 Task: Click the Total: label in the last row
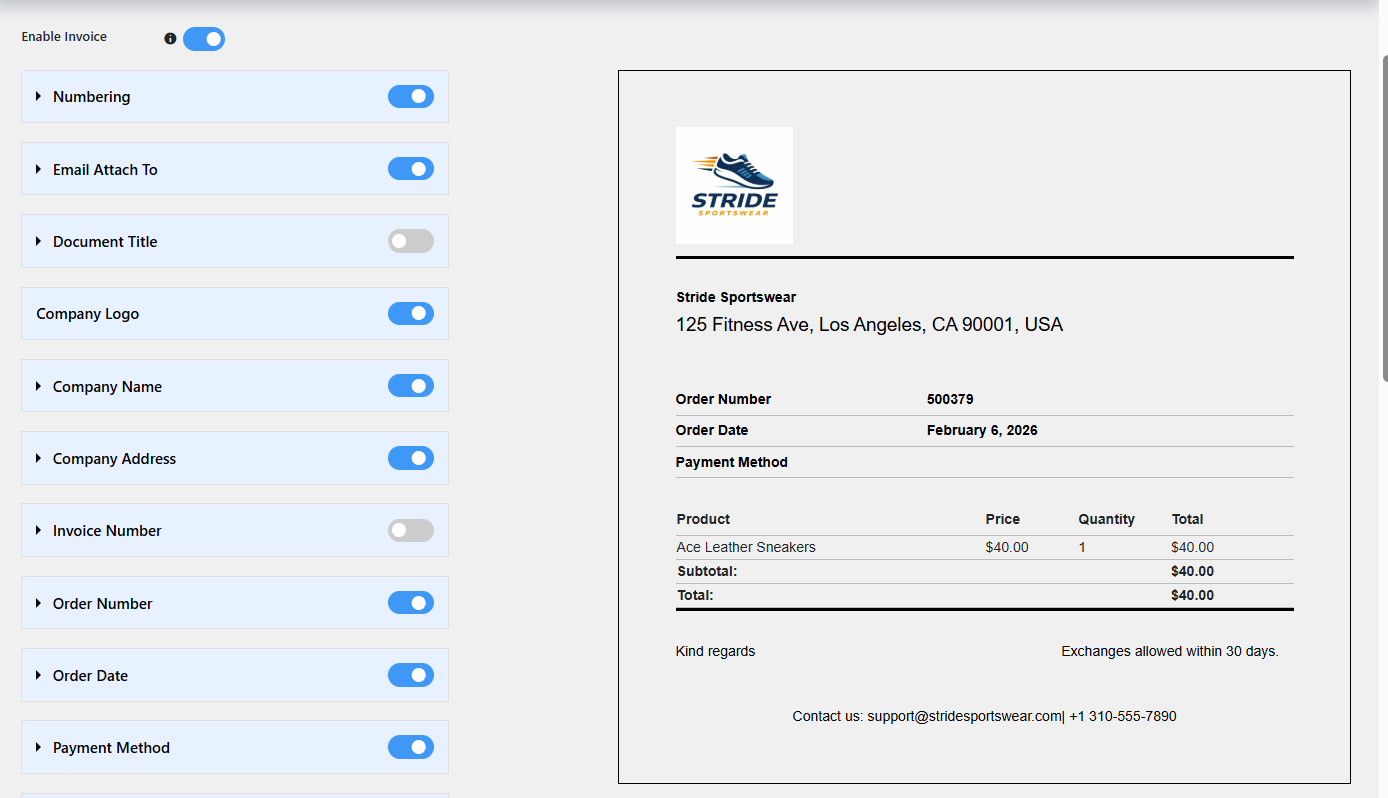click(x=695, y=595)
